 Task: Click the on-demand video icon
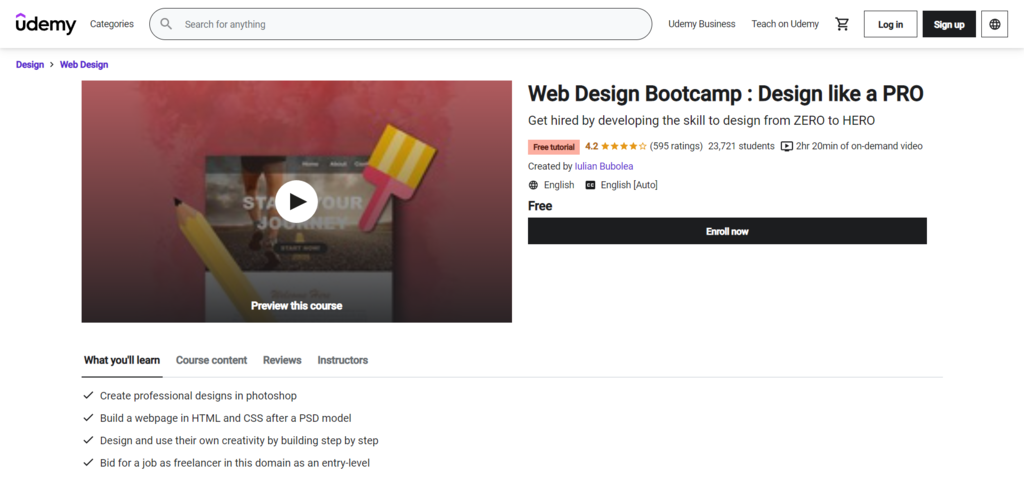[x=786, y=146]
